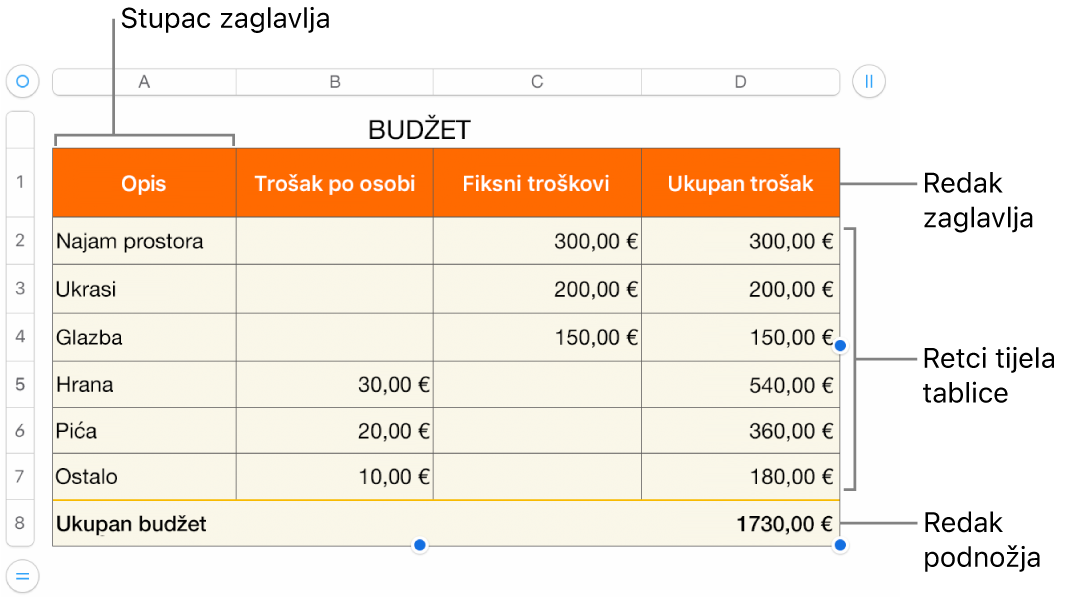1065x598 pixels.
Task: Click the Najam prostora cell
Action: (144, 241)
